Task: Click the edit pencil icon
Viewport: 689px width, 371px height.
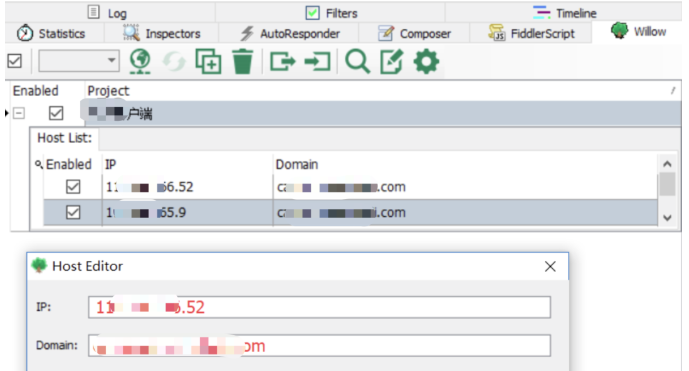Action: tap(392, 61)
